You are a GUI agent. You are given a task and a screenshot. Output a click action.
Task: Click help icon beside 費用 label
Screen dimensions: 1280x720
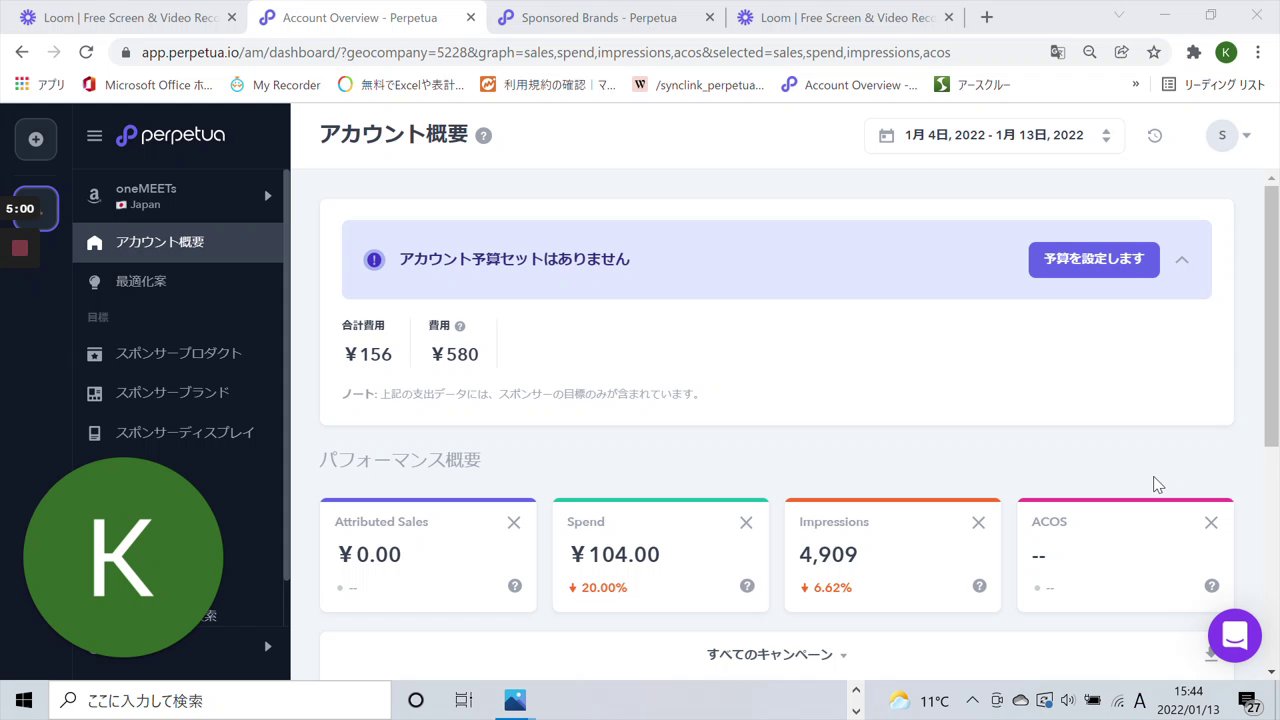pyautogui.click(x=460, y=326)
